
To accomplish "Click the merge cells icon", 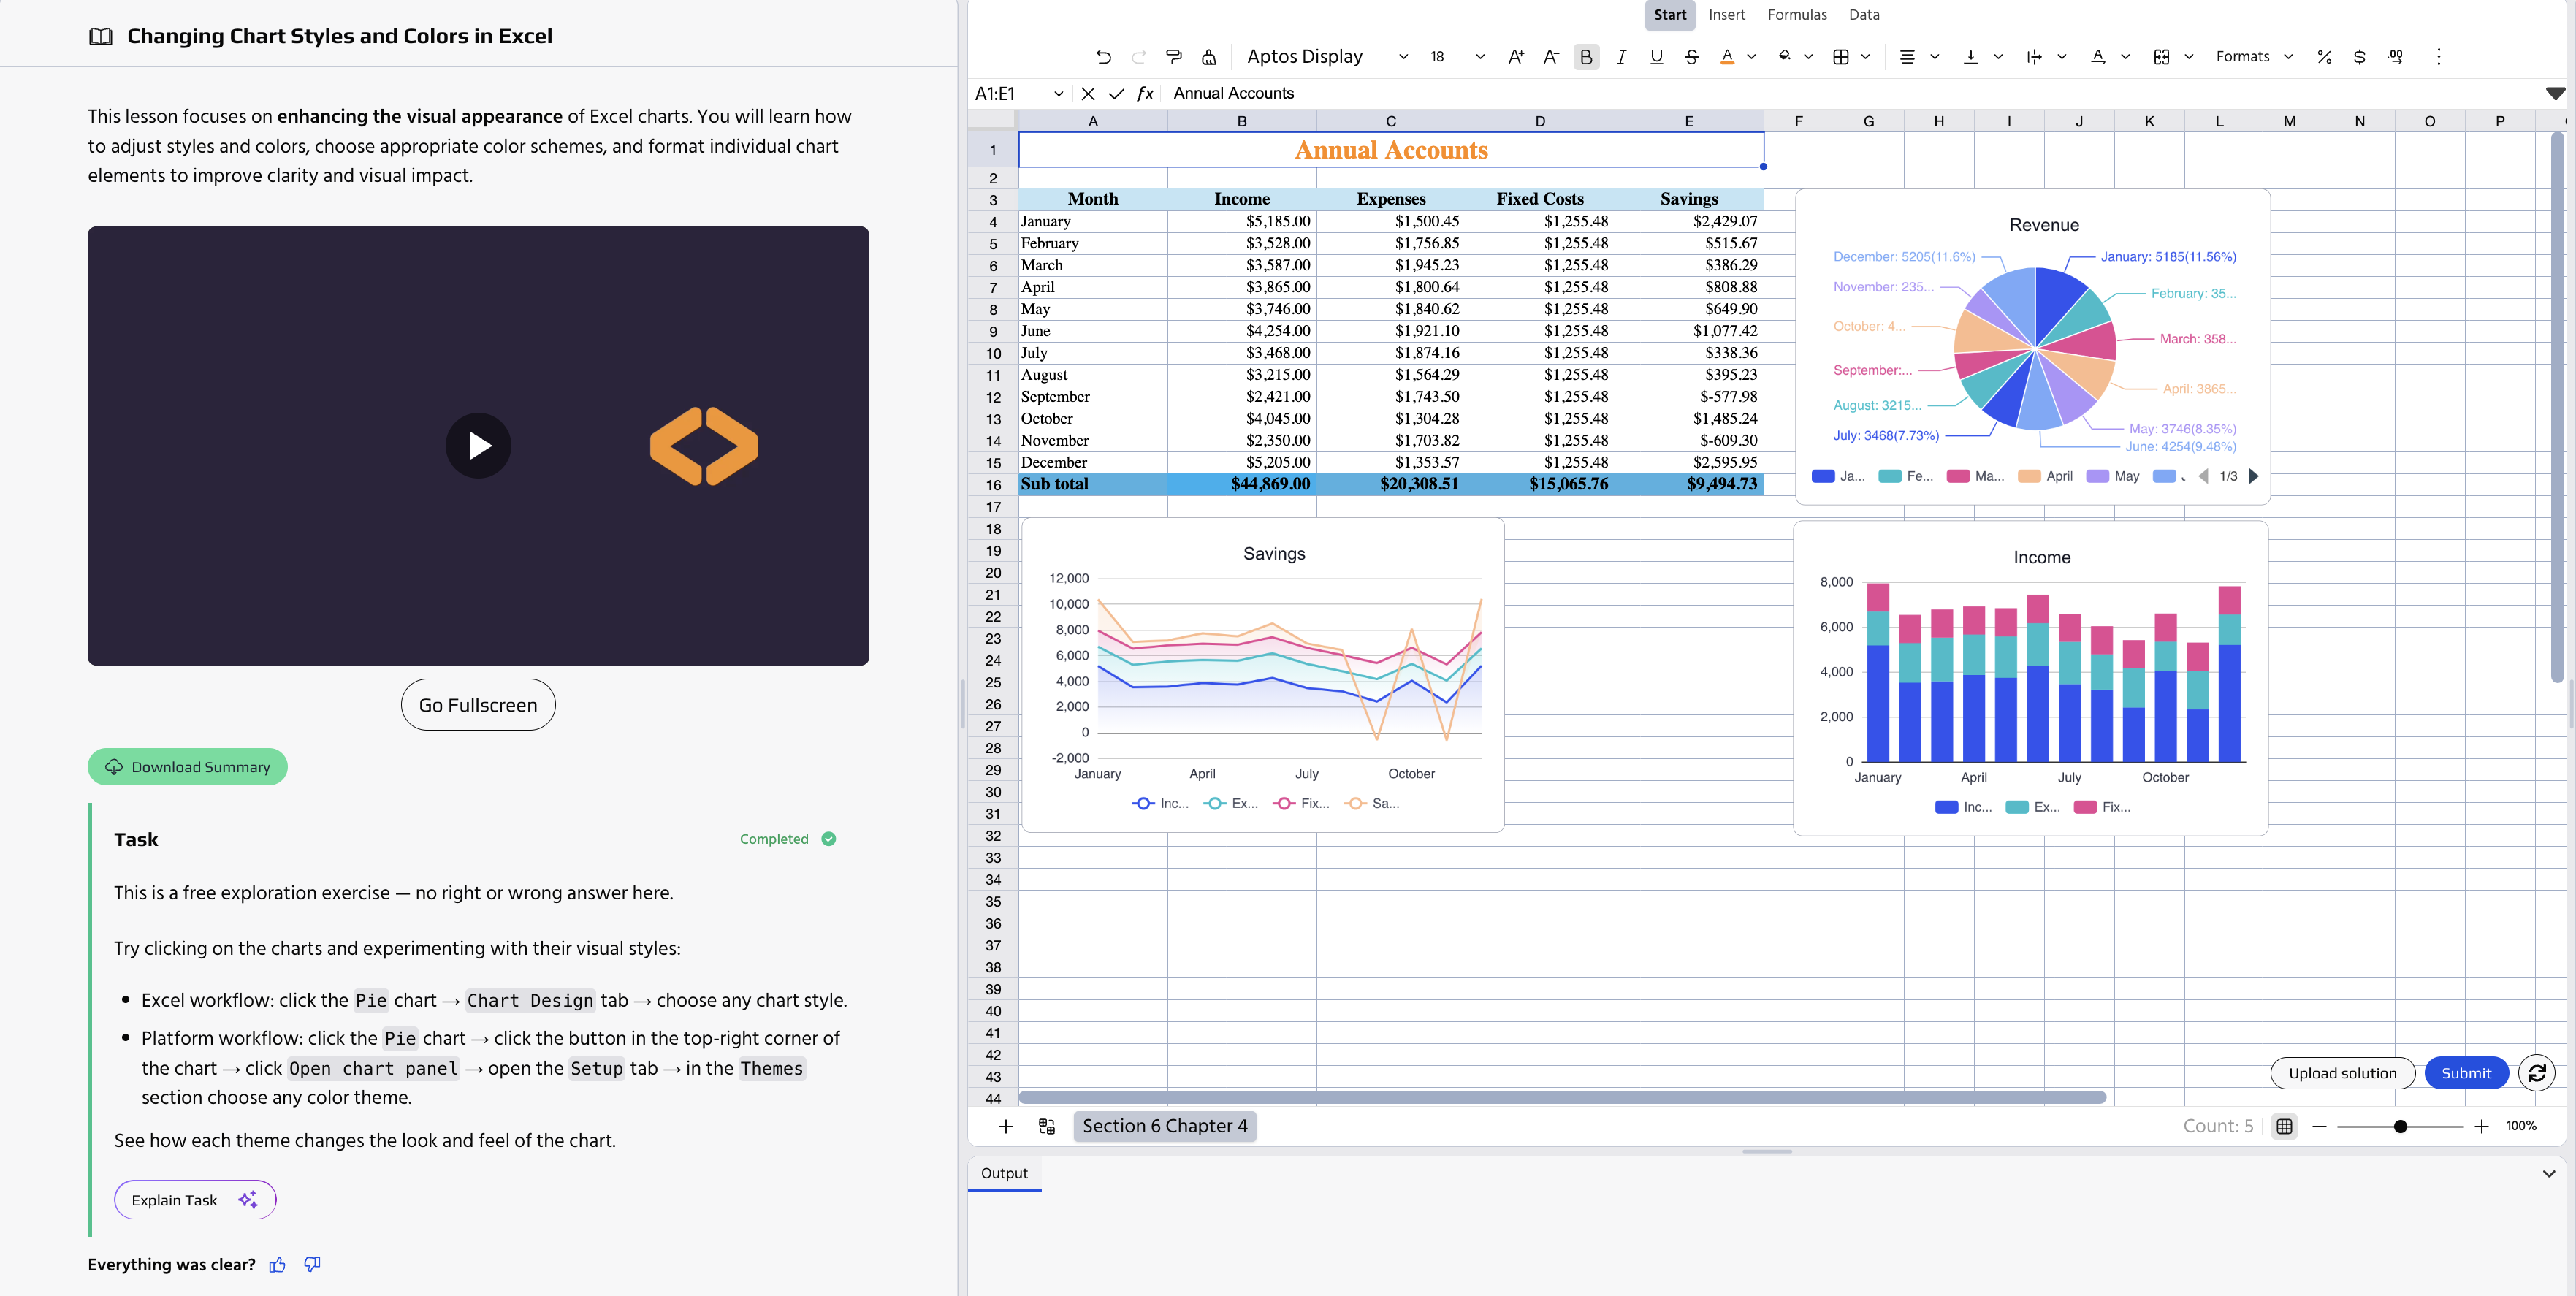I will 2161,57.
